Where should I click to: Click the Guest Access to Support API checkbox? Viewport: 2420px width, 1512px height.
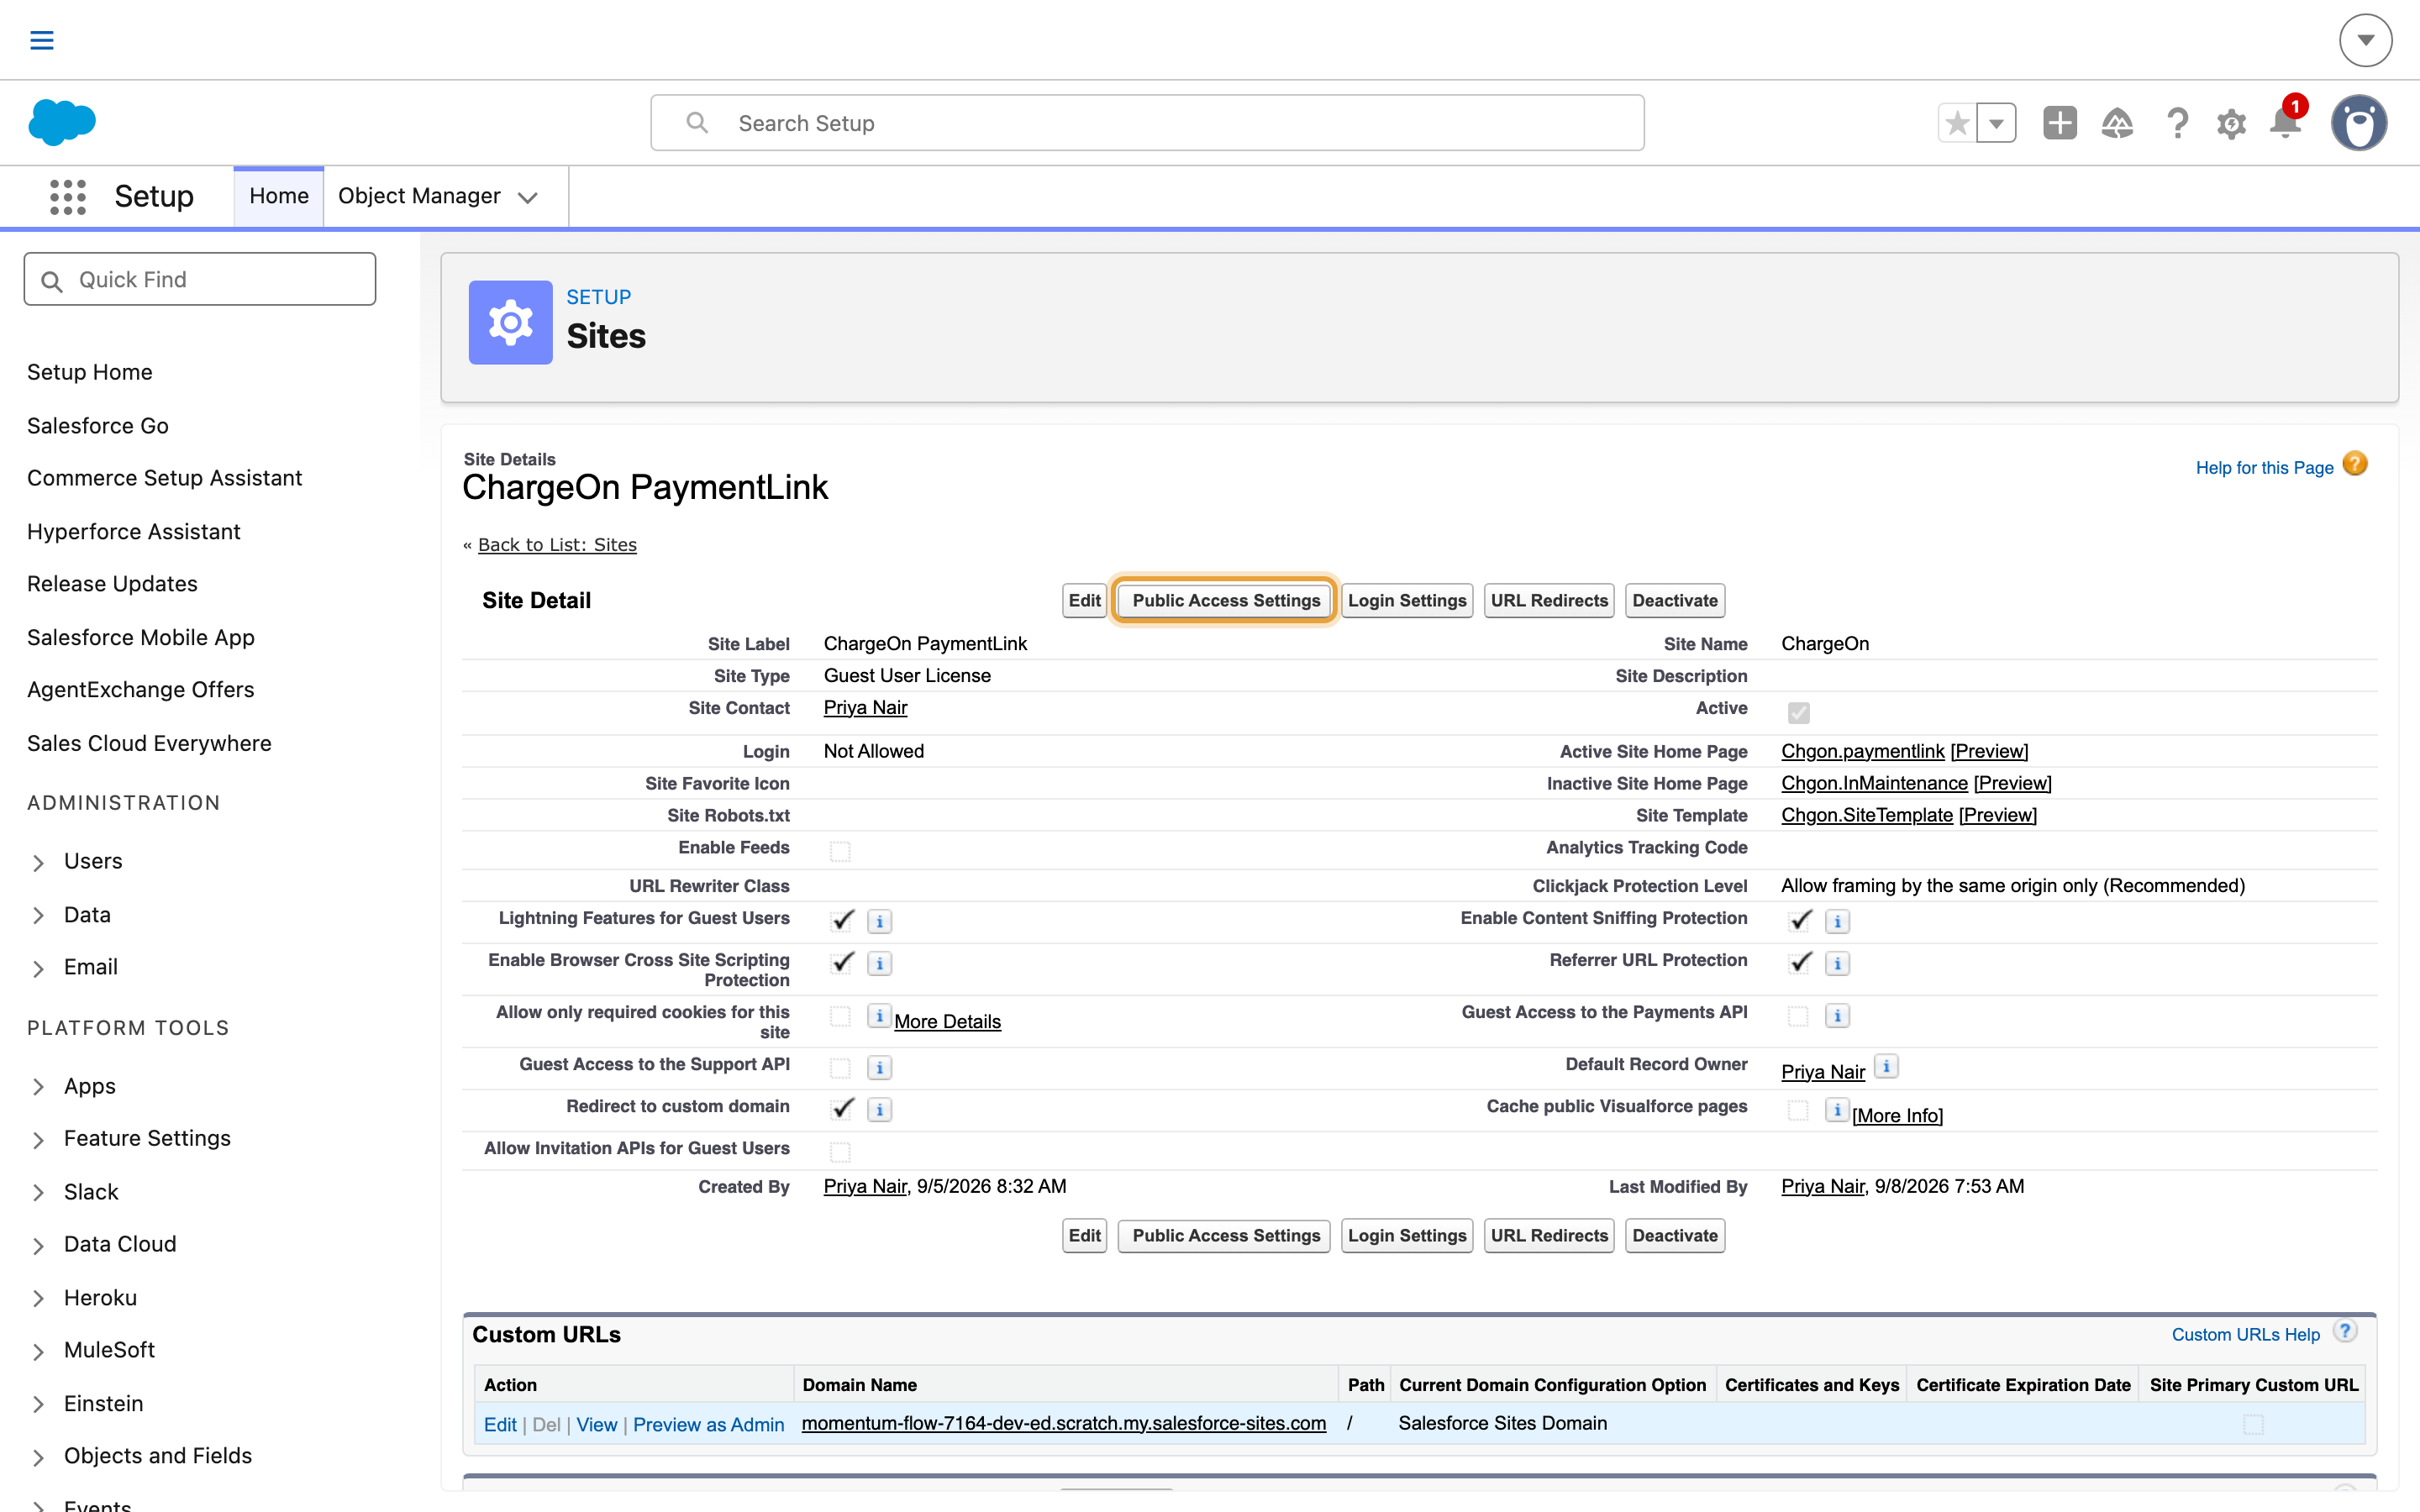coord(840,1068)
